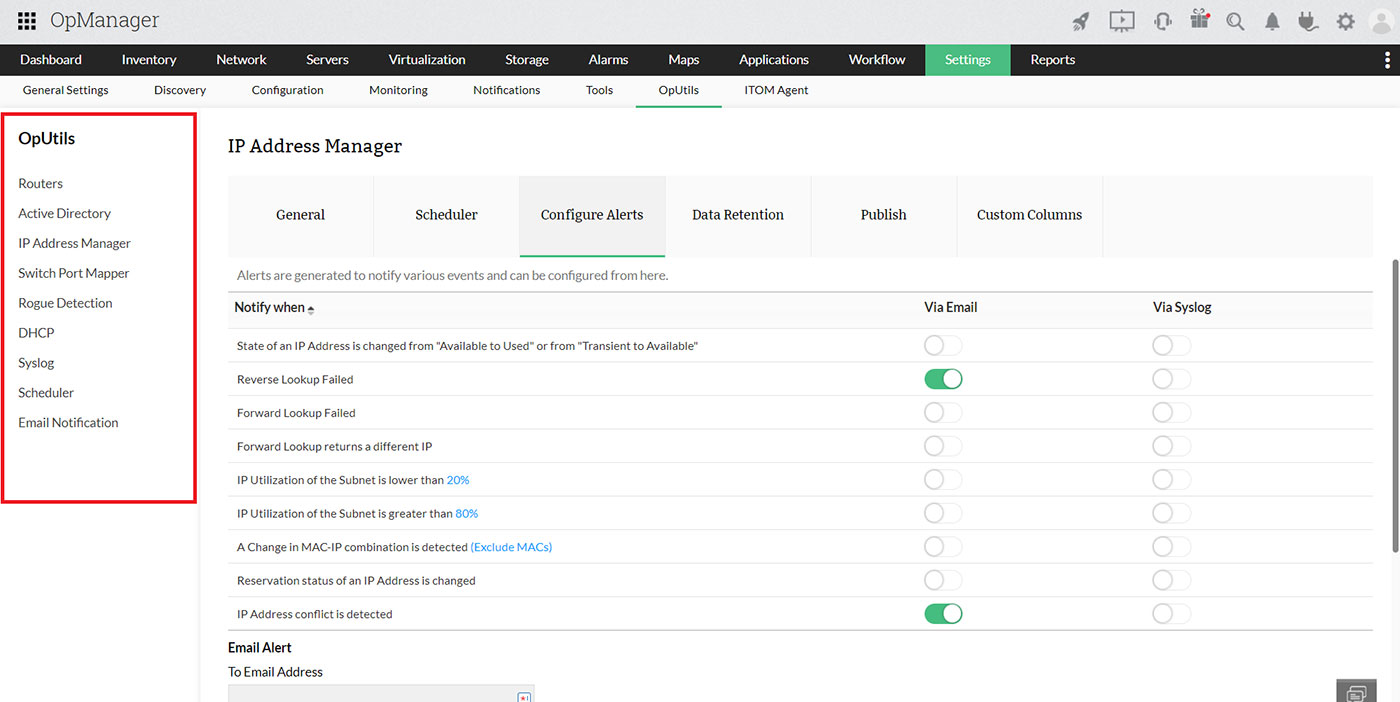Enable syslog alert for Reverse Lookup Failed

tap(1171, 379)
